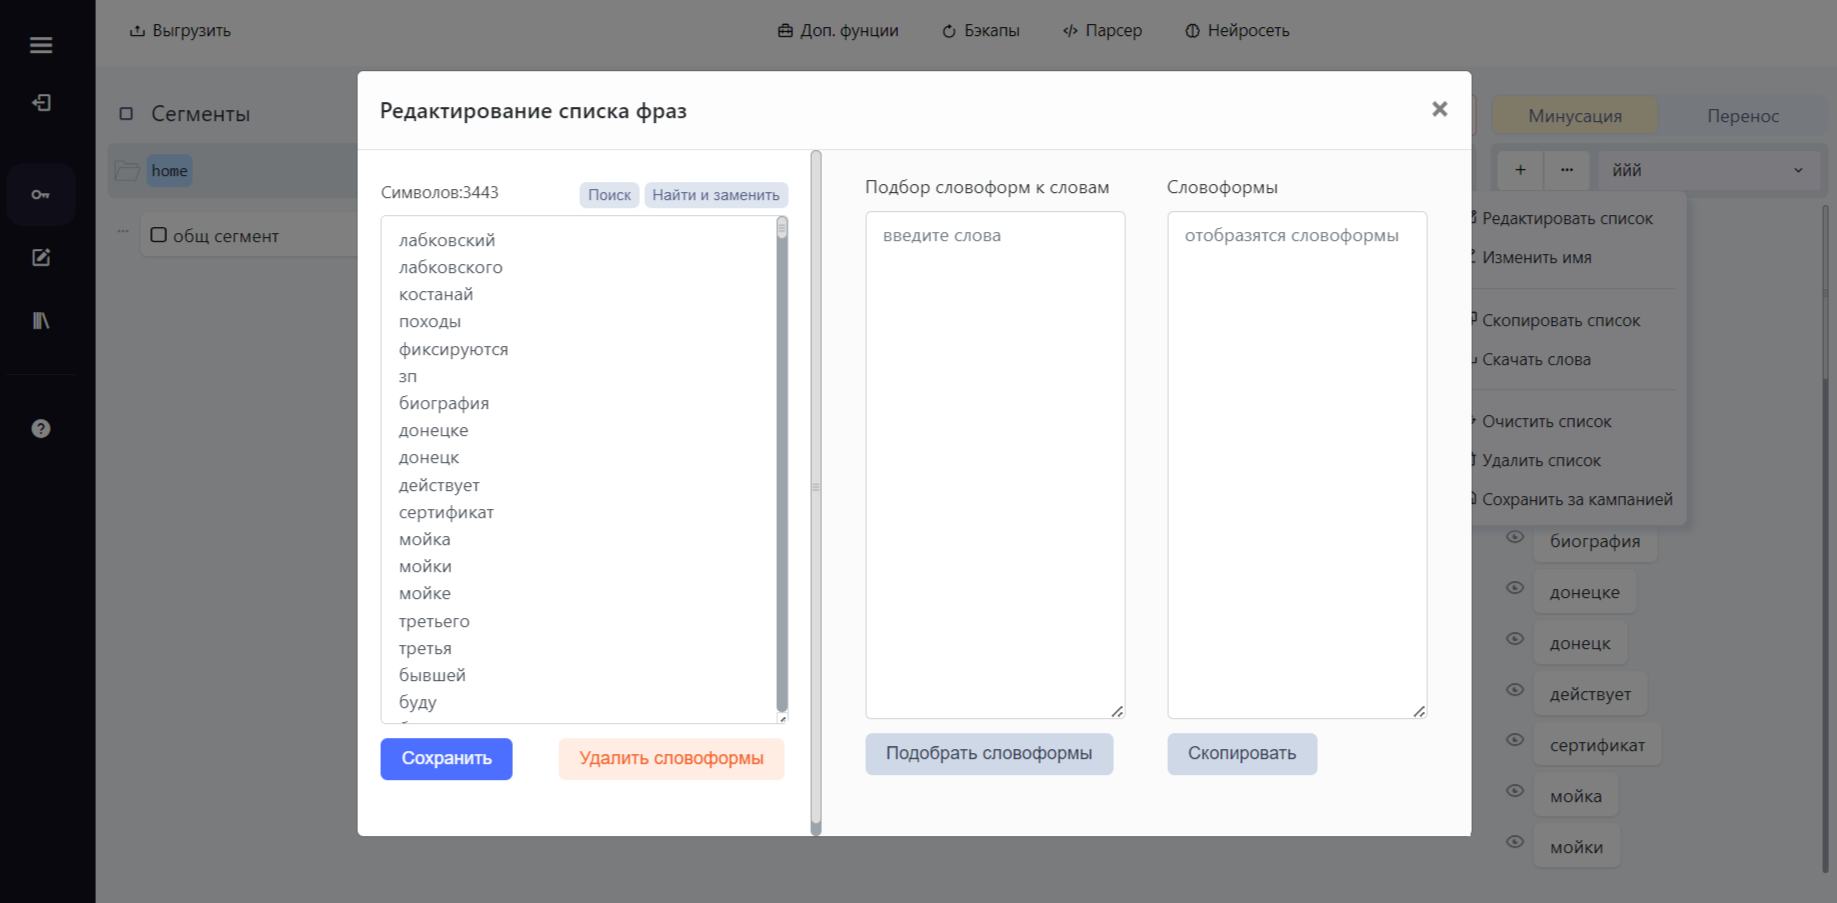
Task: Click Удалить словоформы button
Action: 671,759
